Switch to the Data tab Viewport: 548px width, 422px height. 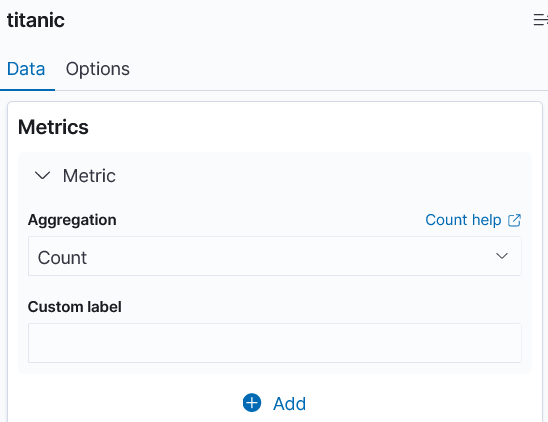click(26, 69)
